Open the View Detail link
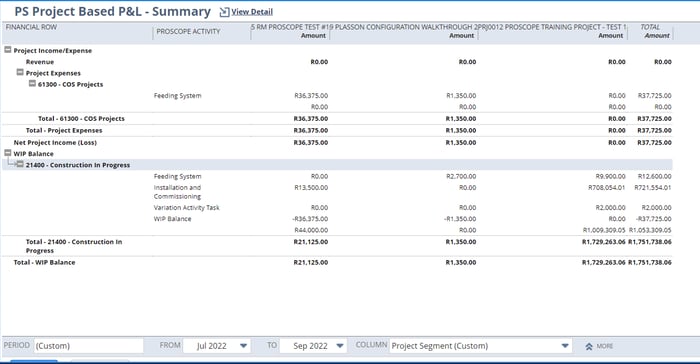Viewport: 700px width, 364px height. [252, 12]
